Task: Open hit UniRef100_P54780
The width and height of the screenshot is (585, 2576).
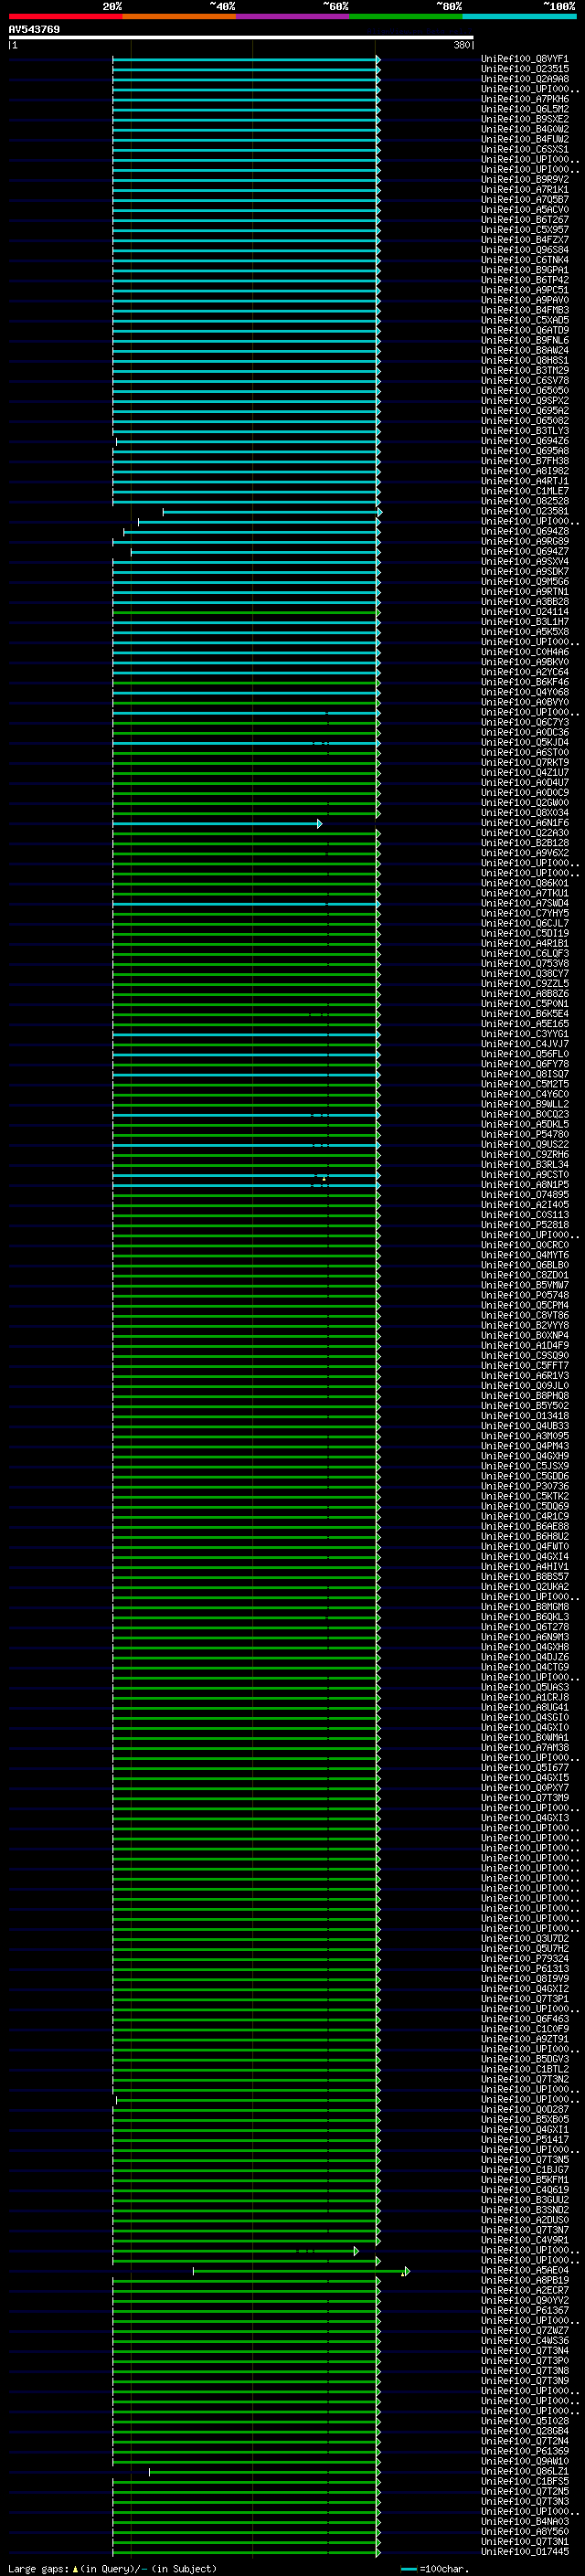Action: point(525,1134)
